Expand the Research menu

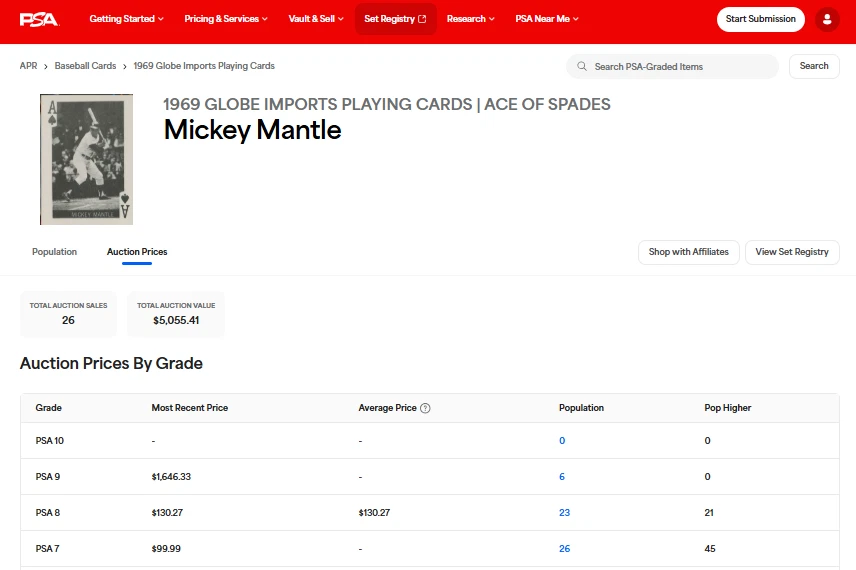pos(471,19)
